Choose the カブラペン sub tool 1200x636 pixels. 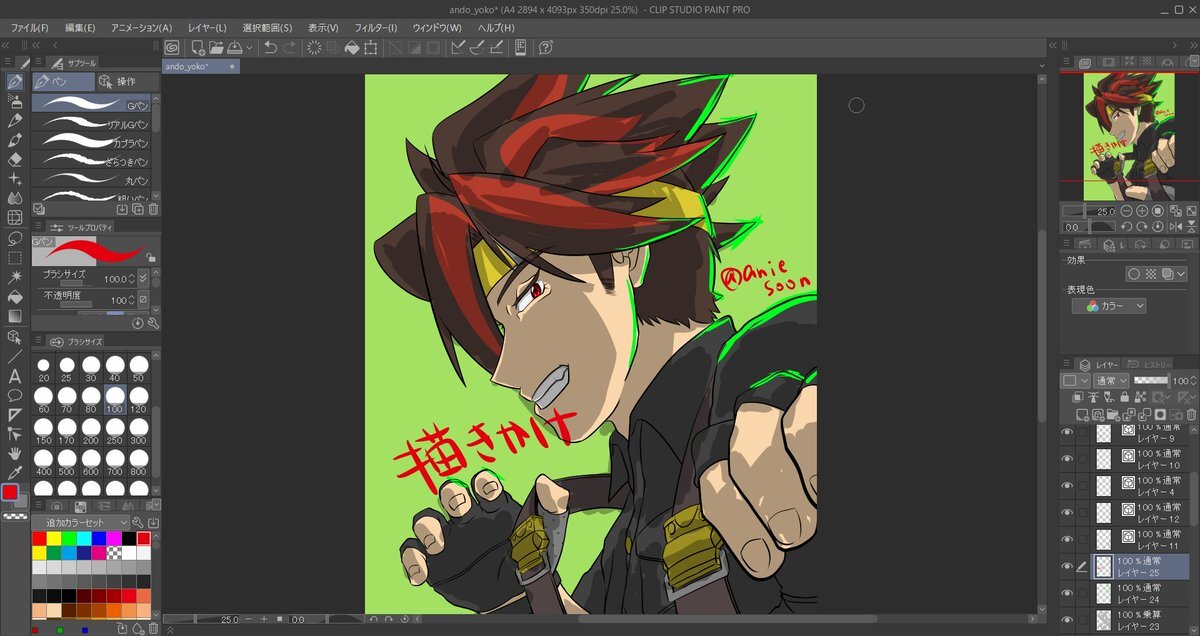tap(92, 142)
